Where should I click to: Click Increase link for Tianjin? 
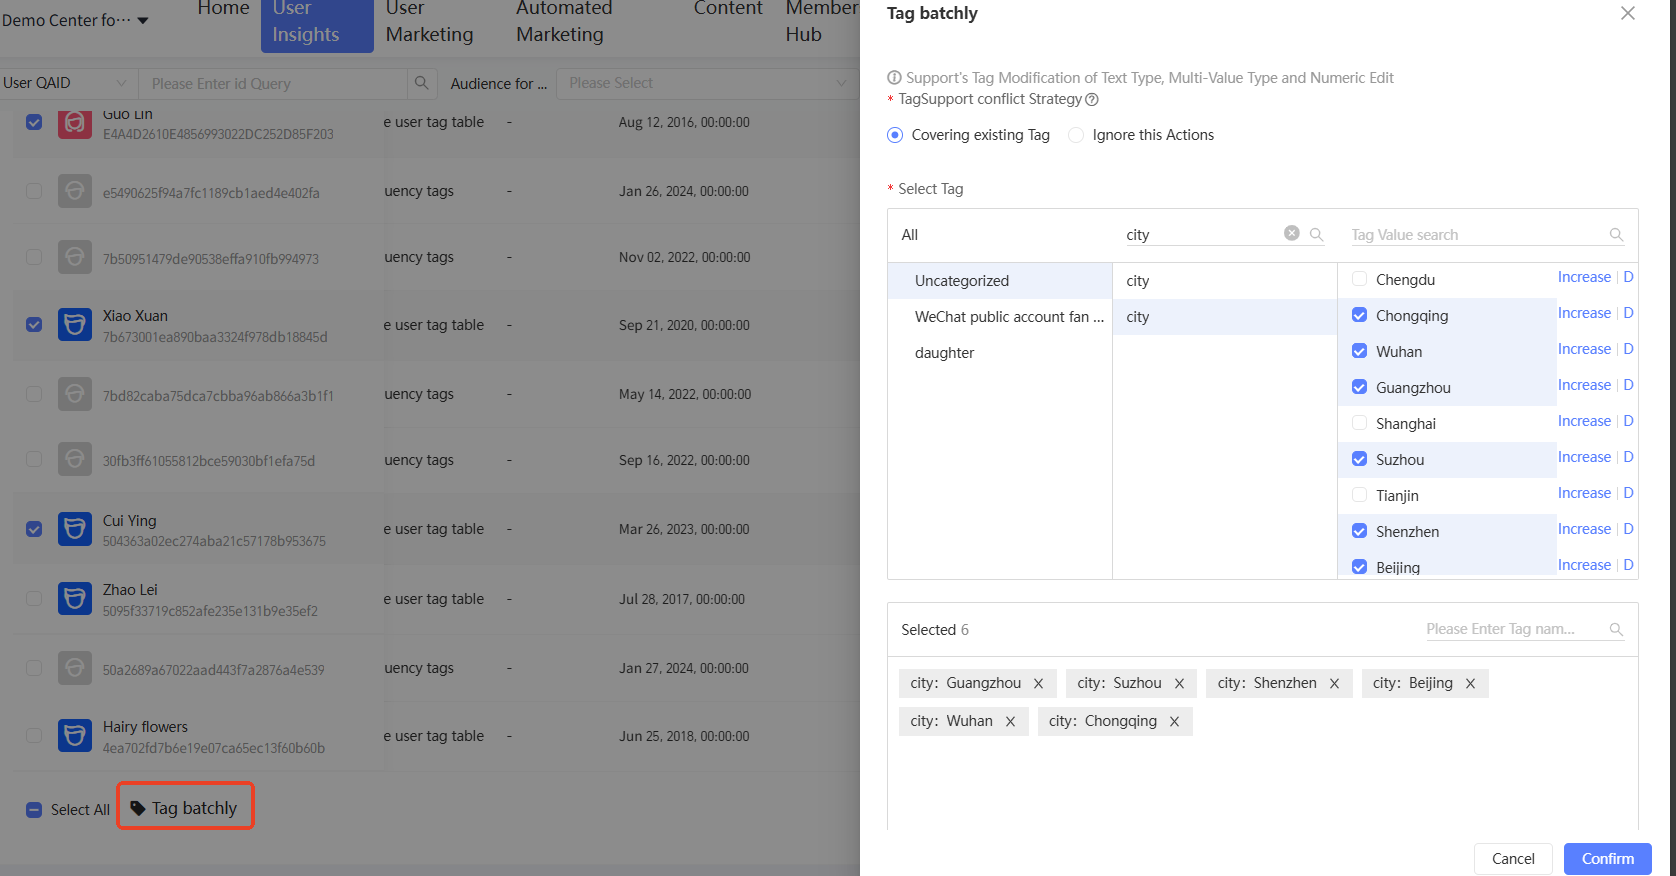tap(1584, 493)
